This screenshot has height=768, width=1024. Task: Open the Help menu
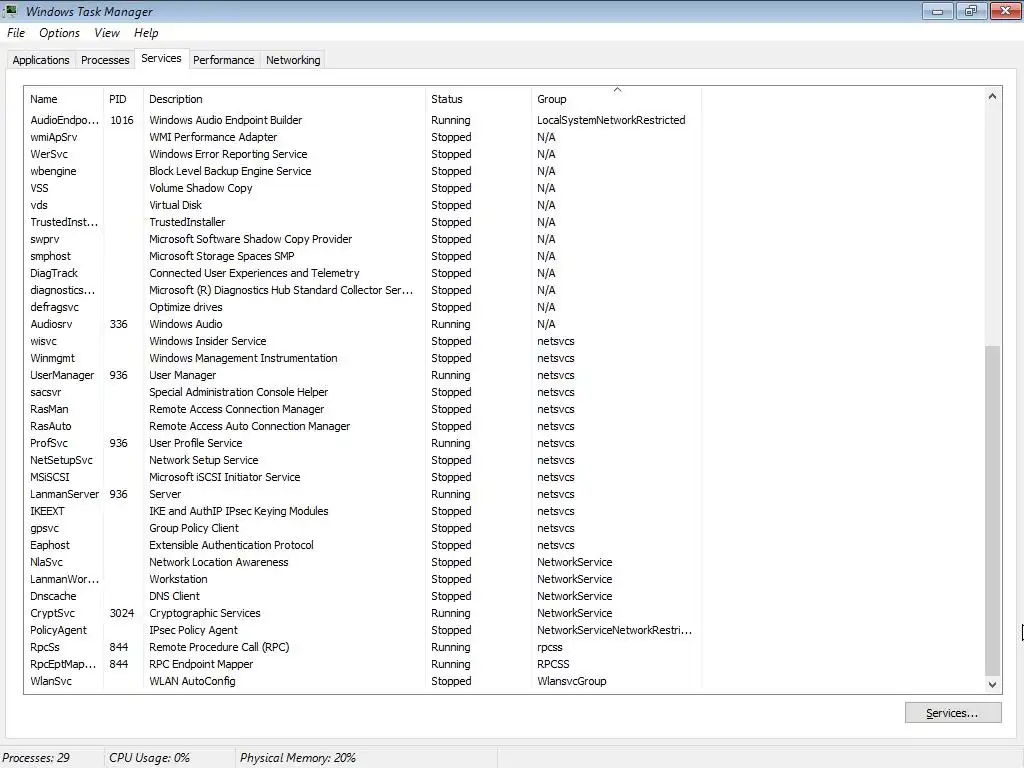coord(146,33)
